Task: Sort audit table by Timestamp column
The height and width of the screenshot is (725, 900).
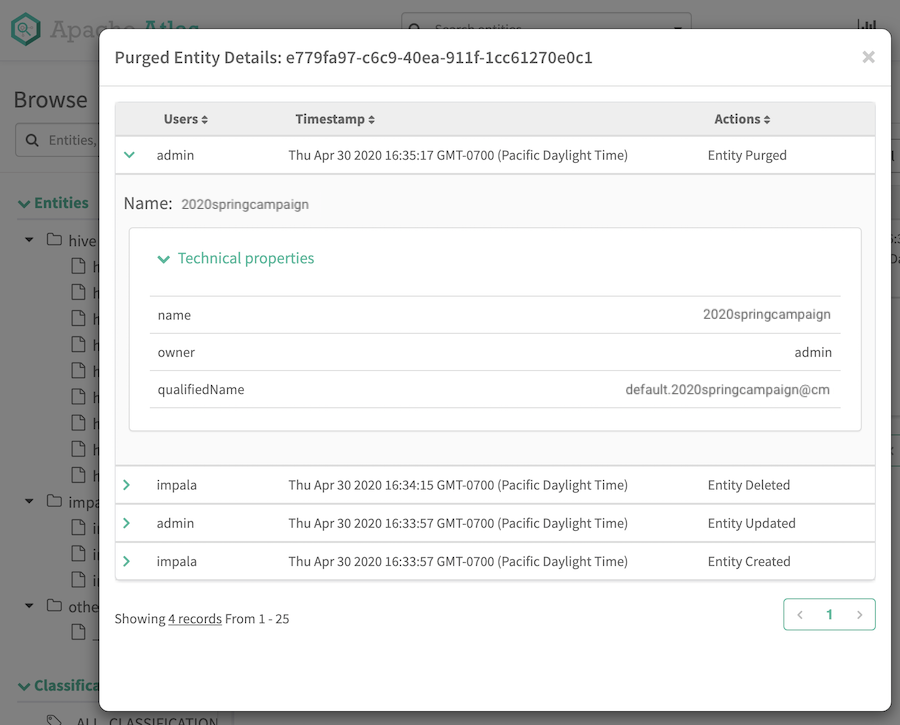Action: 335,119
